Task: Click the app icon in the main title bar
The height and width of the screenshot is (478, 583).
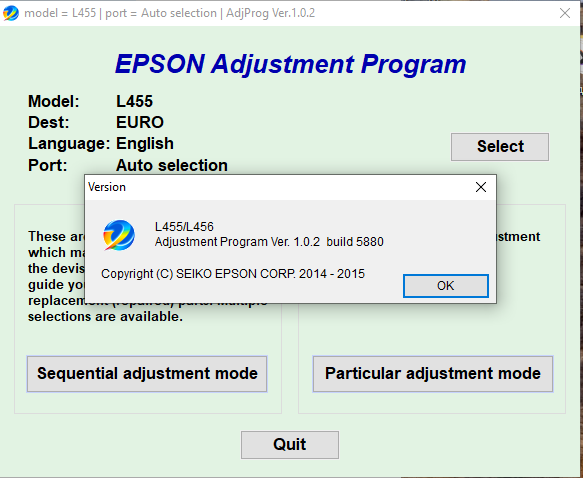Action: pyautogui.click(x=10, y=13)
